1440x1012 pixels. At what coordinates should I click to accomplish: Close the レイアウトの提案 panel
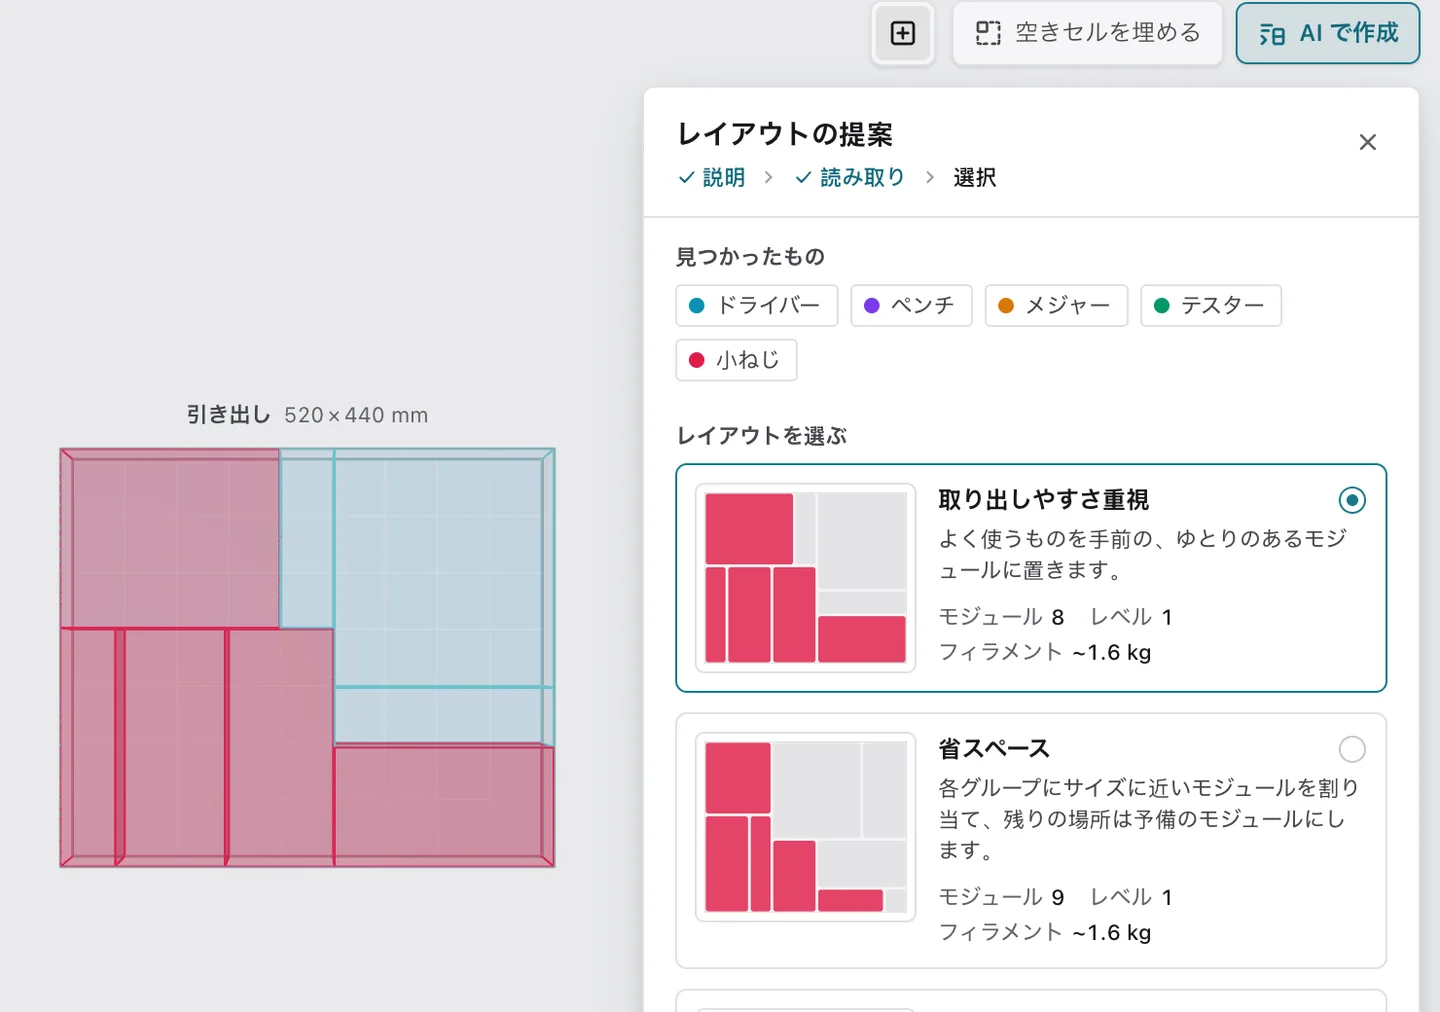pyautogui.click(x=1368, y=142)
